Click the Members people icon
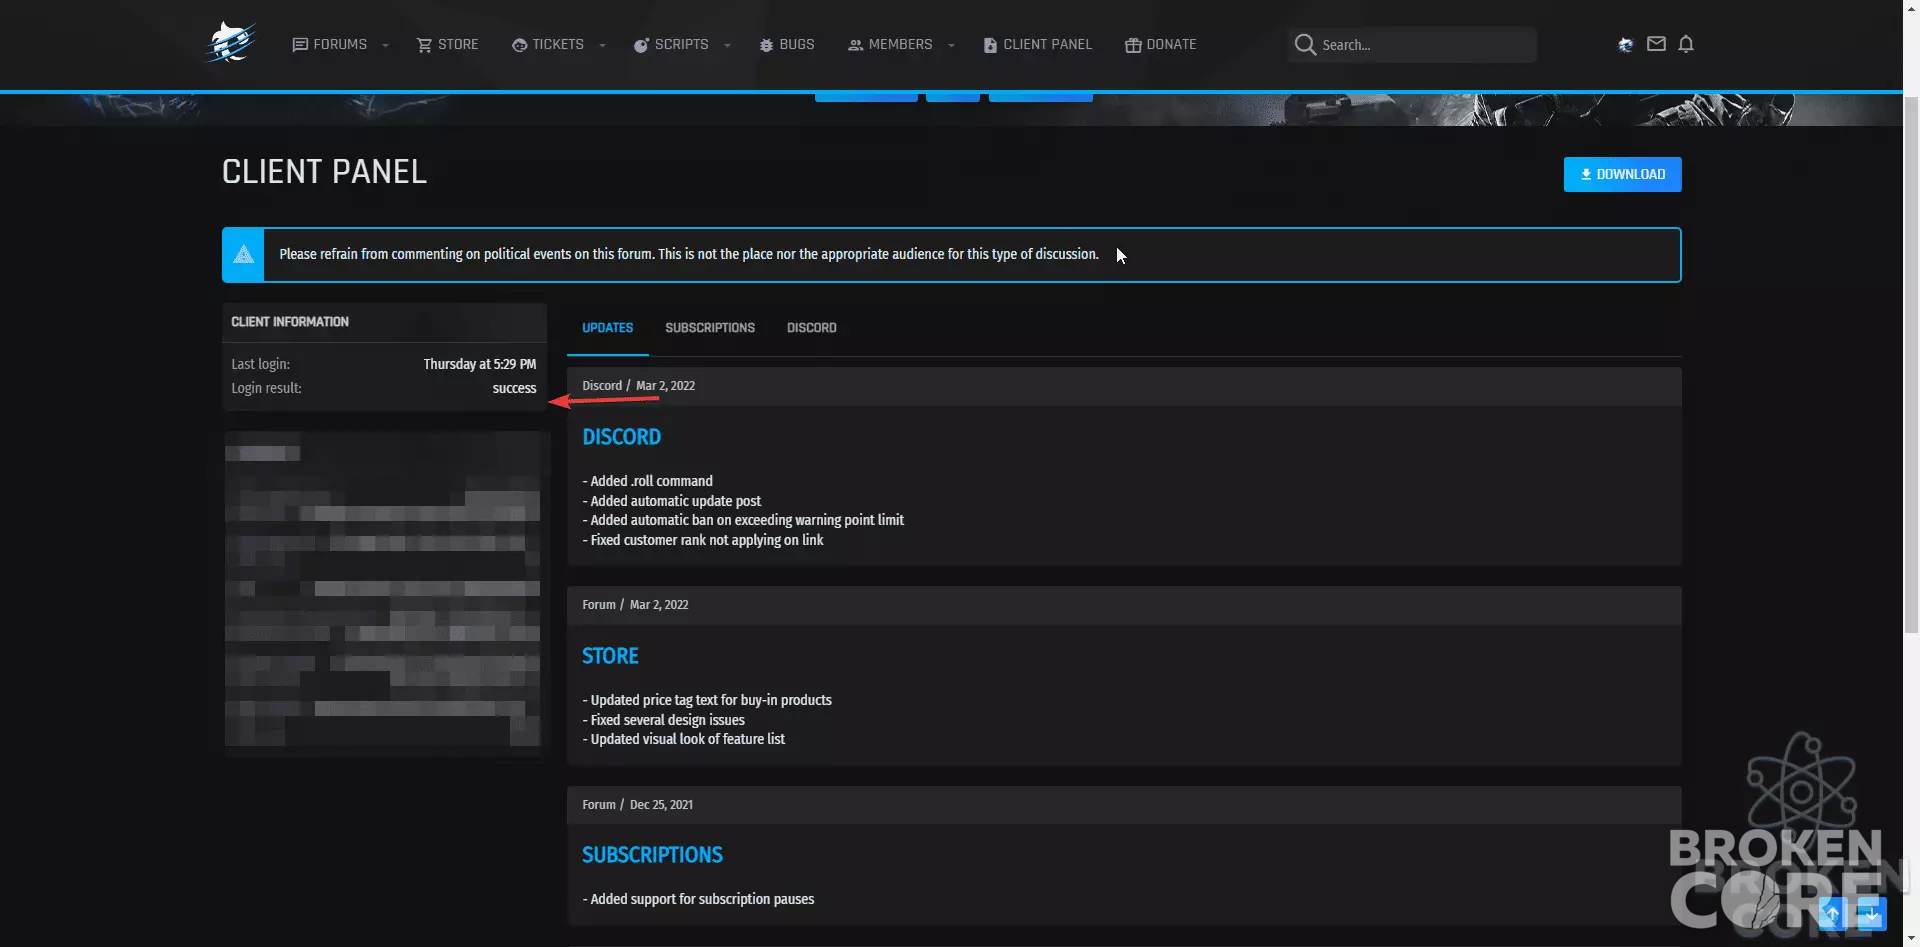The image size is (1920, 947). (855, 45)
